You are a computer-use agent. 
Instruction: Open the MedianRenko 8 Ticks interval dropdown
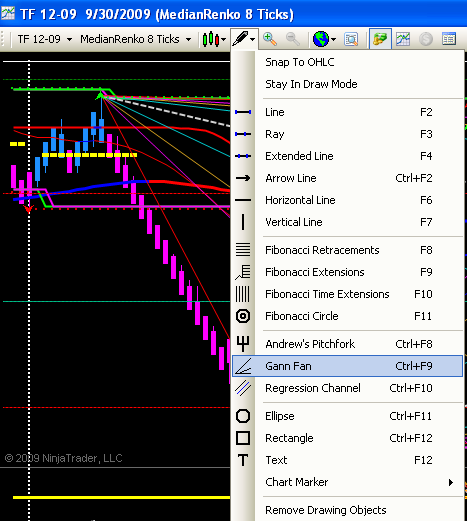pyautogui.click(x=136, y=39)
